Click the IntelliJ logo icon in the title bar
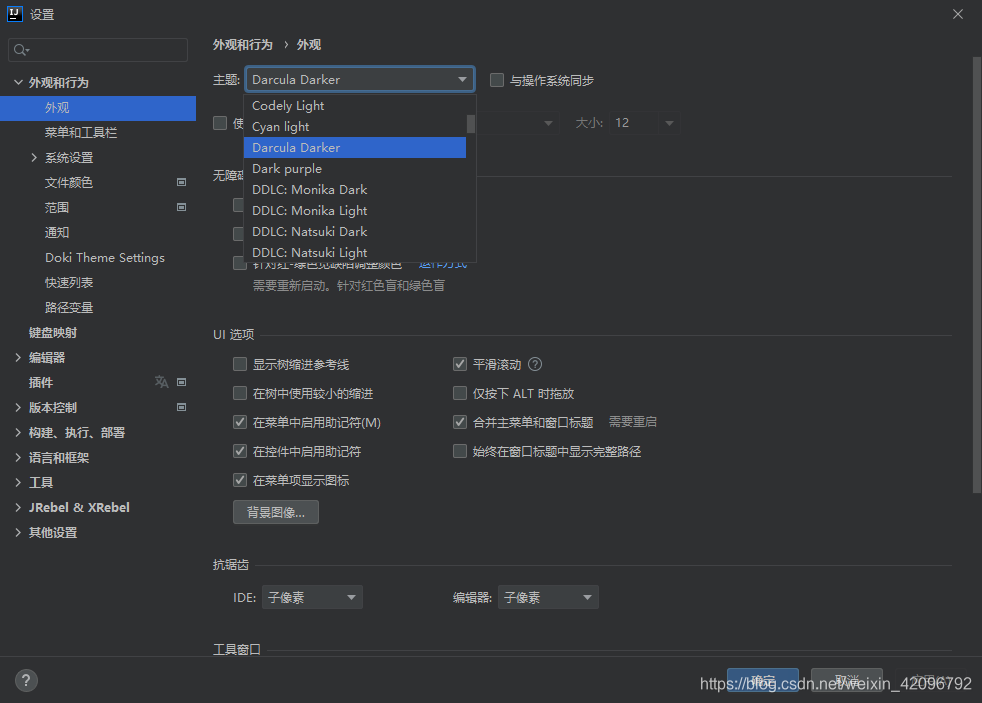The height and width of the screenshot is (703, 982). click(13, 13)
